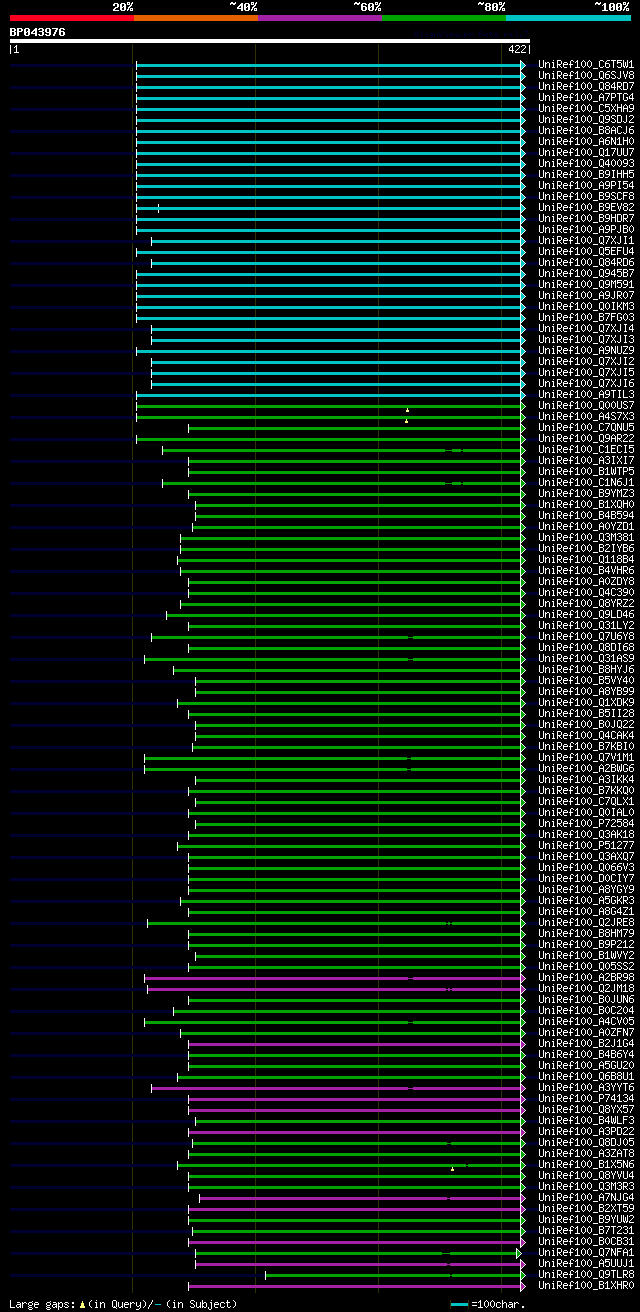Choose the UniRef100_B2J1G4 label
640x1312 pixels.
point(586,1043)
